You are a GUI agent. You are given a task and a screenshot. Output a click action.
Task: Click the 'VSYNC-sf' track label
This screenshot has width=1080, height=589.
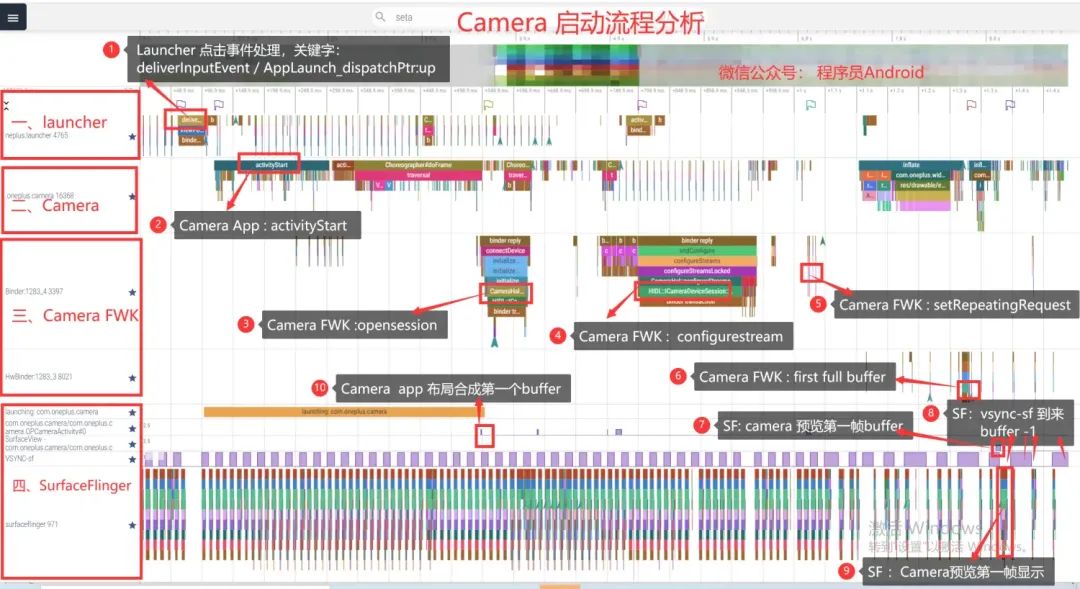click(19, 458)
